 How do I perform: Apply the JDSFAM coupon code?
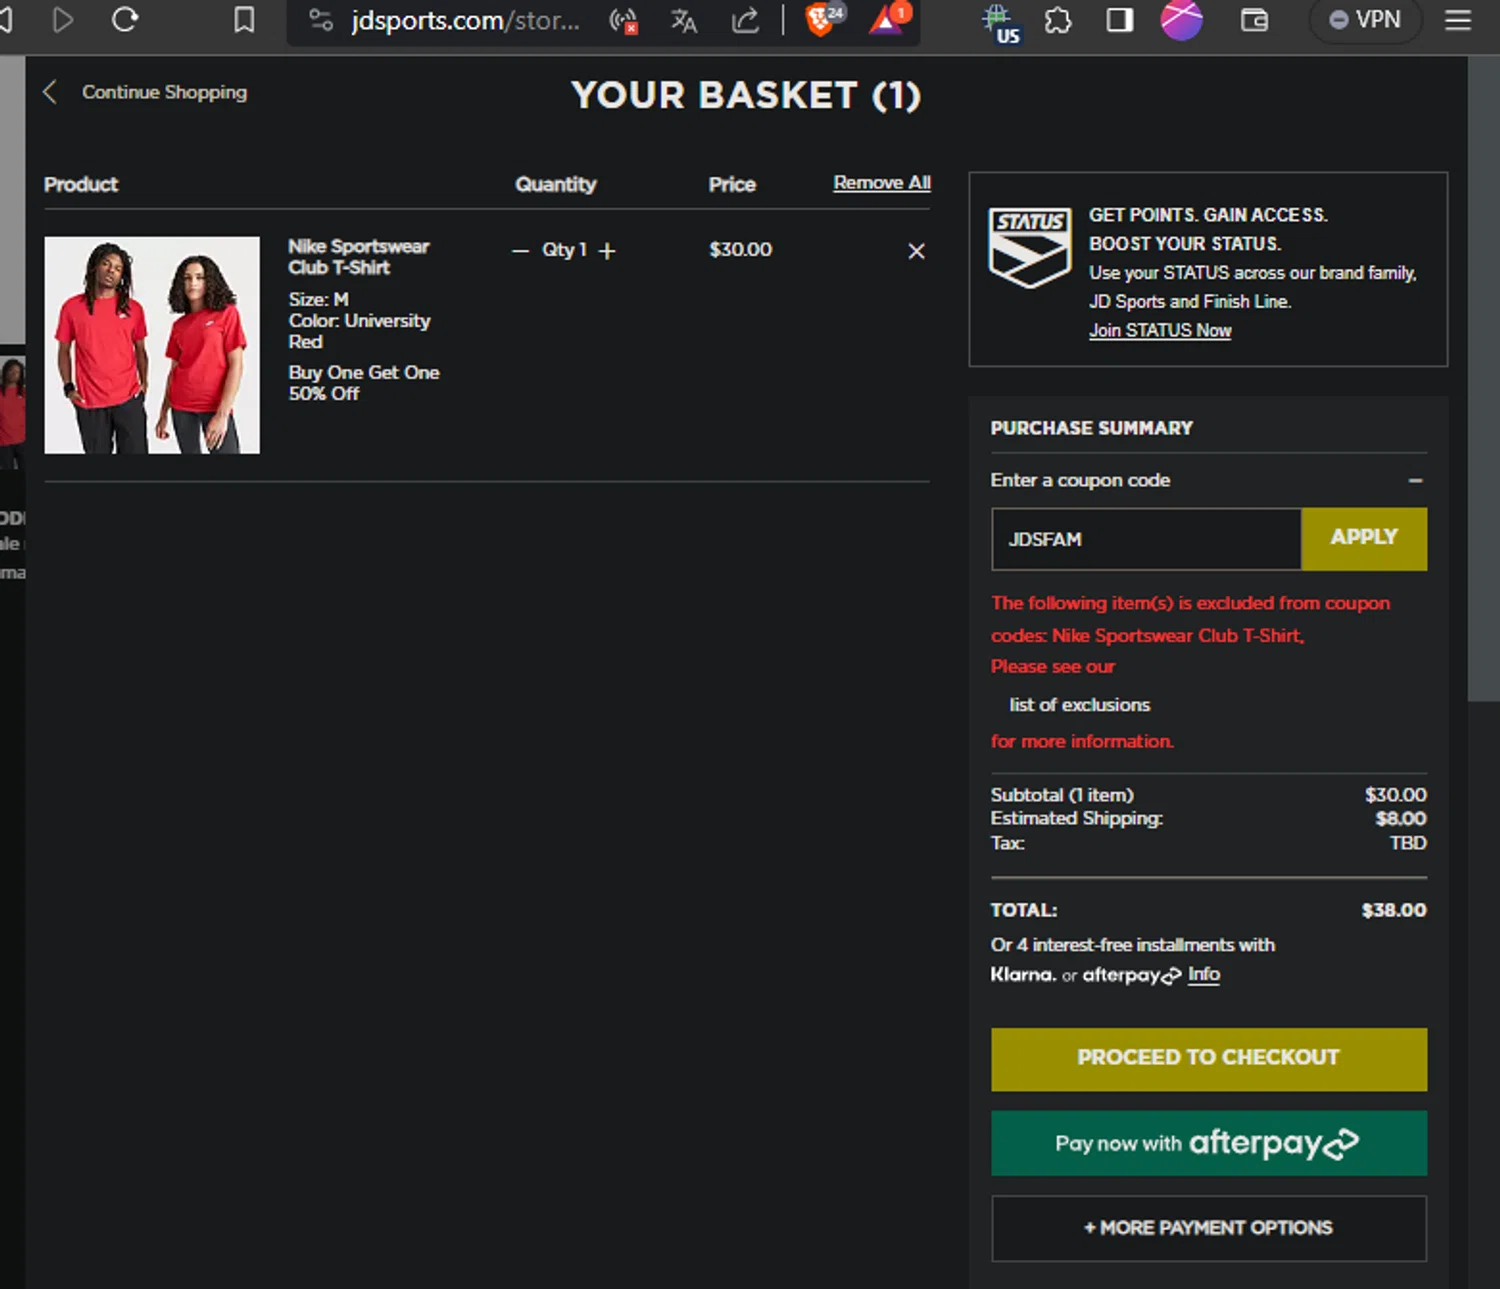coord(1364,538)
